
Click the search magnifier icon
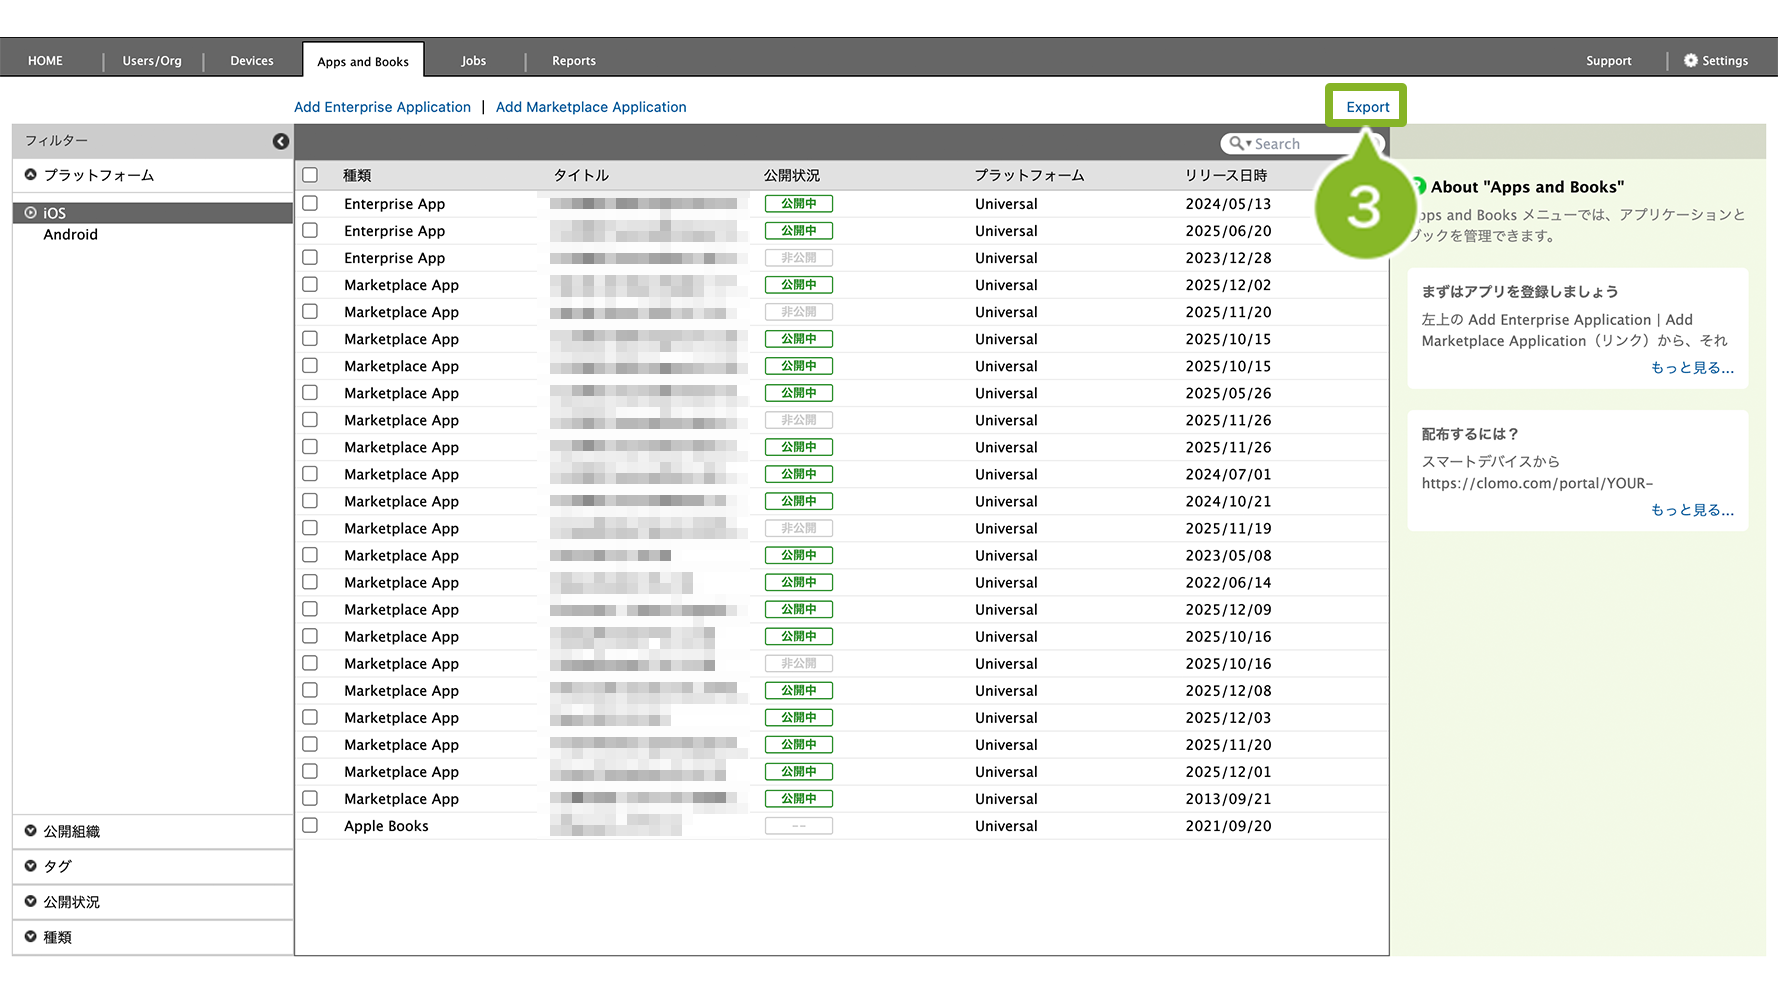pyautogui.click(x=1237, y=144)
